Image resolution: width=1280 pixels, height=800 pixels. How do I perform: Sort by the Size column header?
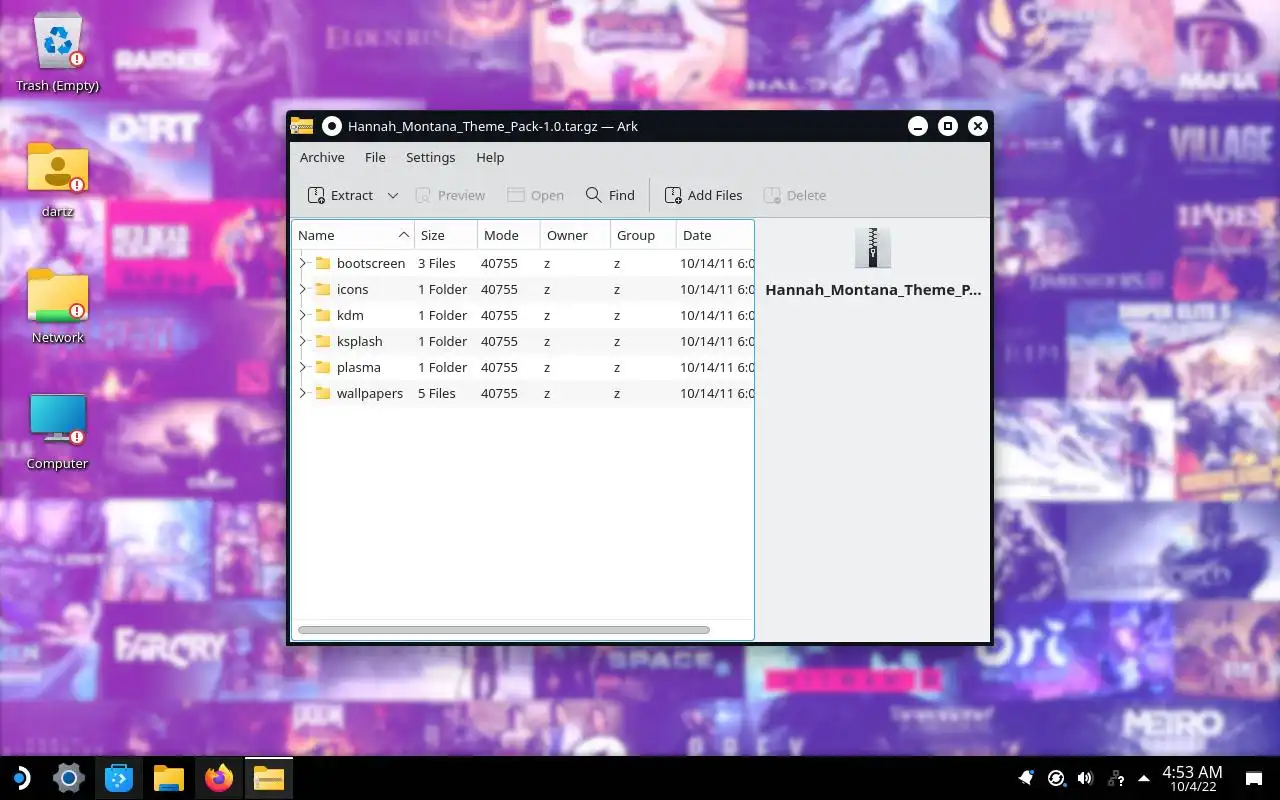pos(446,235)
